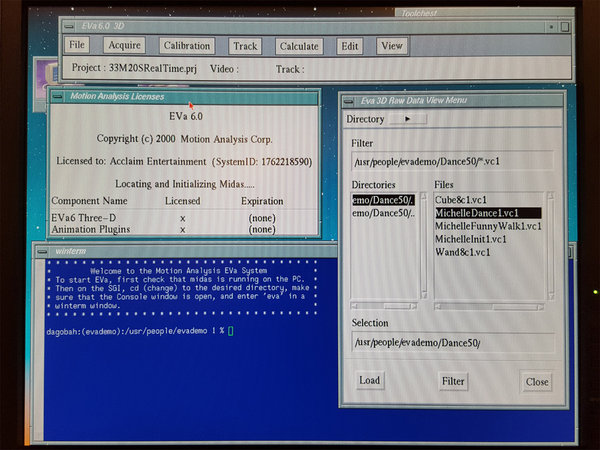This screenshot has width=600, height=450.
Task: Open the Calculate menu
Action: tap(299, 46)
